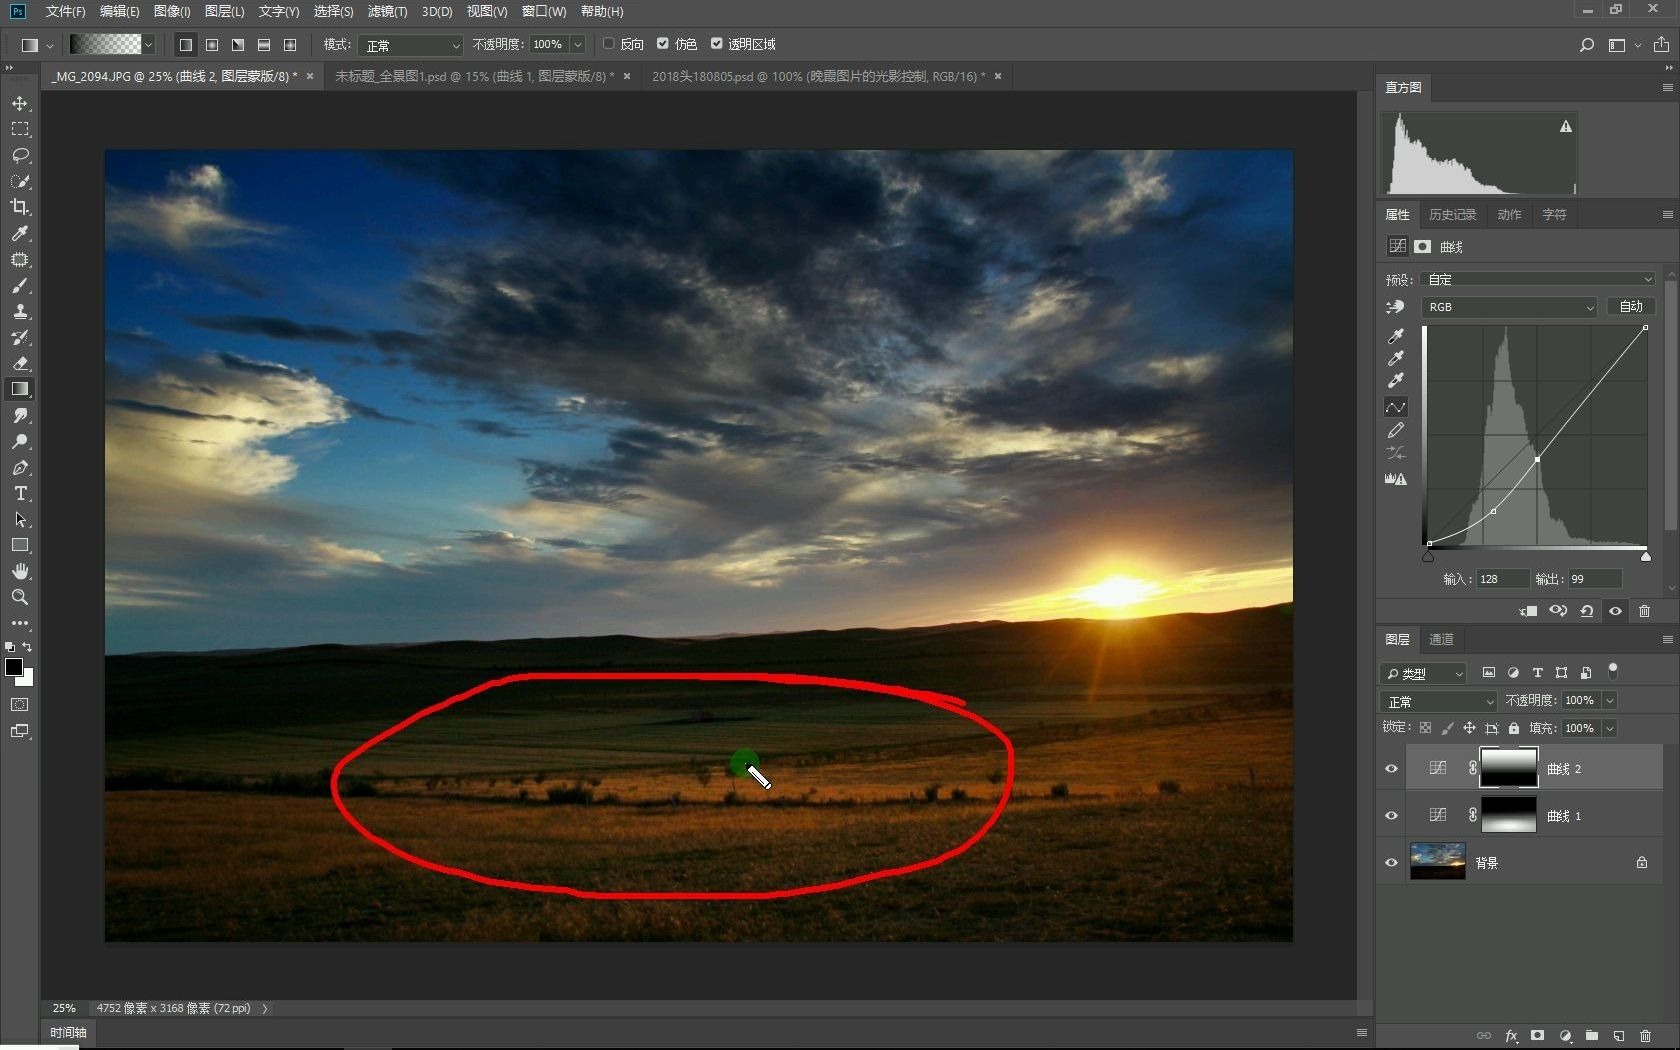Hide the 曲线 2 layer

1391,769
